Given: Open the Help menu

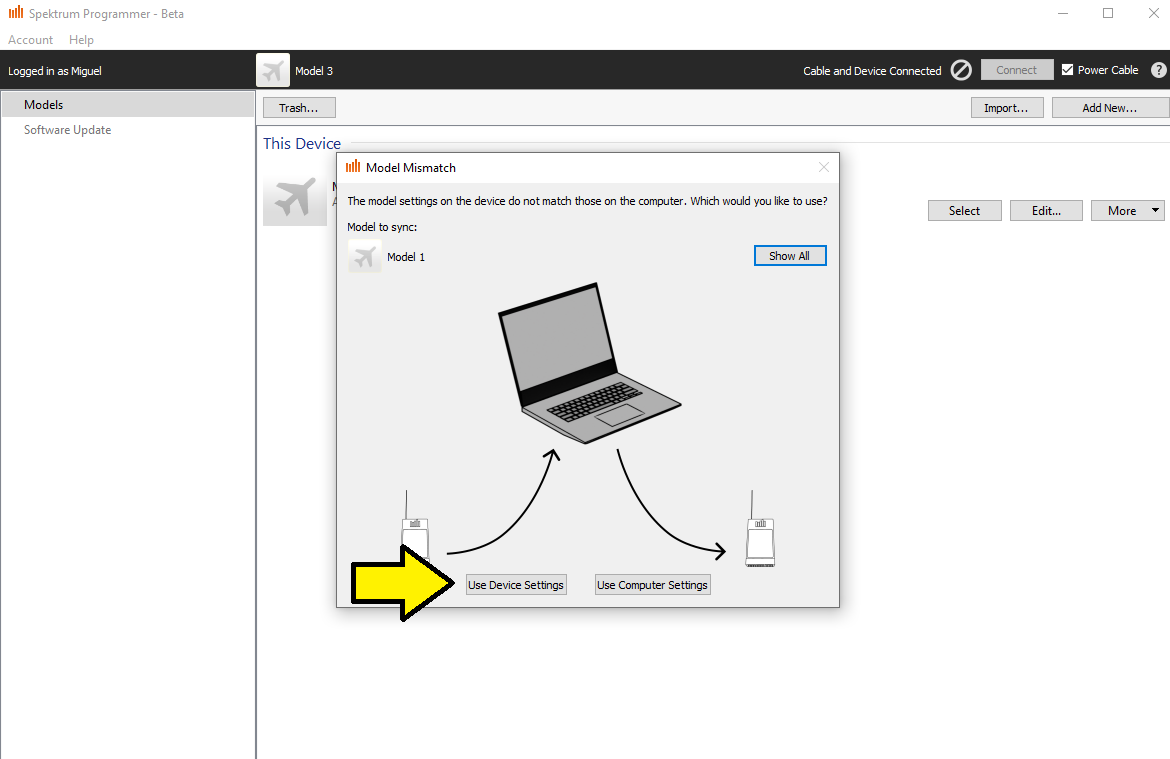Looking at the screenshot, I should coord(81,40).
